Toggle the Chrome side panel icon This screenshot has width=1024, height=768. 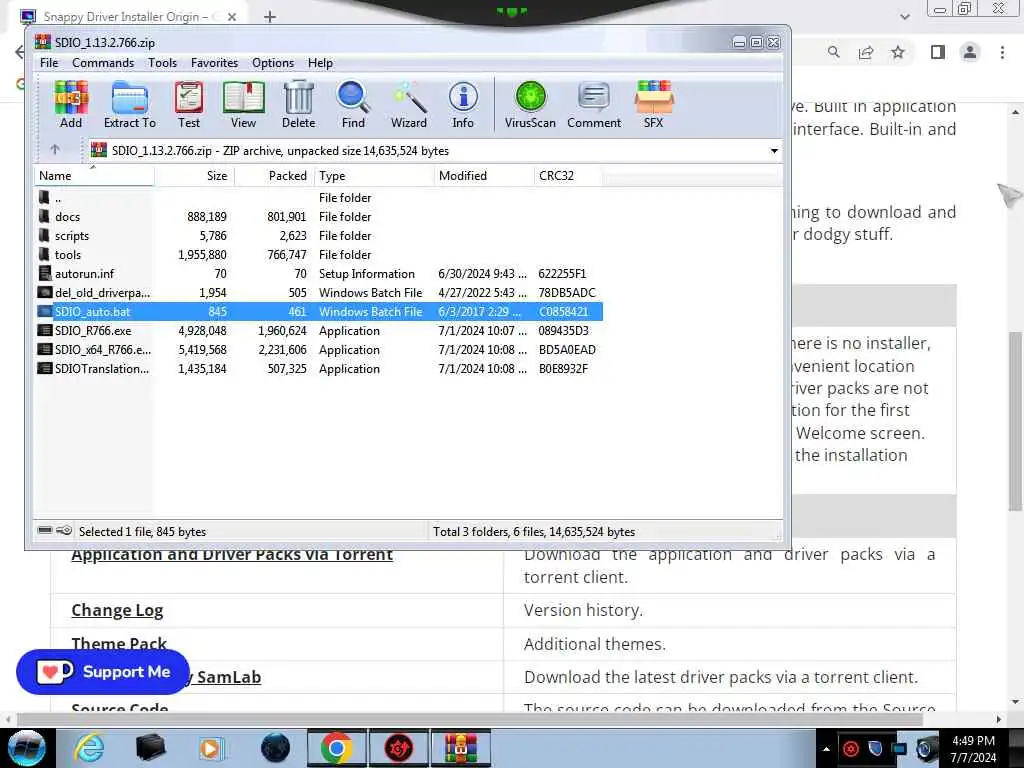click(938, 52)
